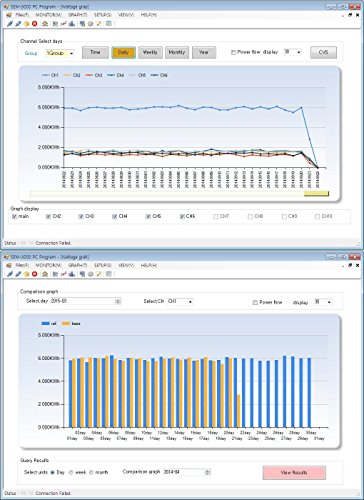The image size is (364, 500).
Task: Select the week units radio button
Action: click(x=71, y=473)
